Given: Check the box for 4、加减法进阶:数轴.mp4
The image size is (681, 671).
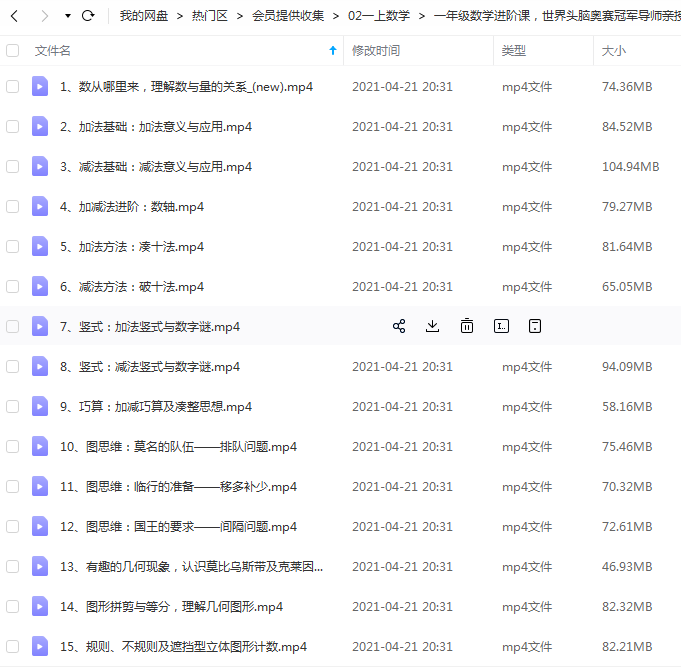Looking at the screenshot, I should tap(13, 206).
